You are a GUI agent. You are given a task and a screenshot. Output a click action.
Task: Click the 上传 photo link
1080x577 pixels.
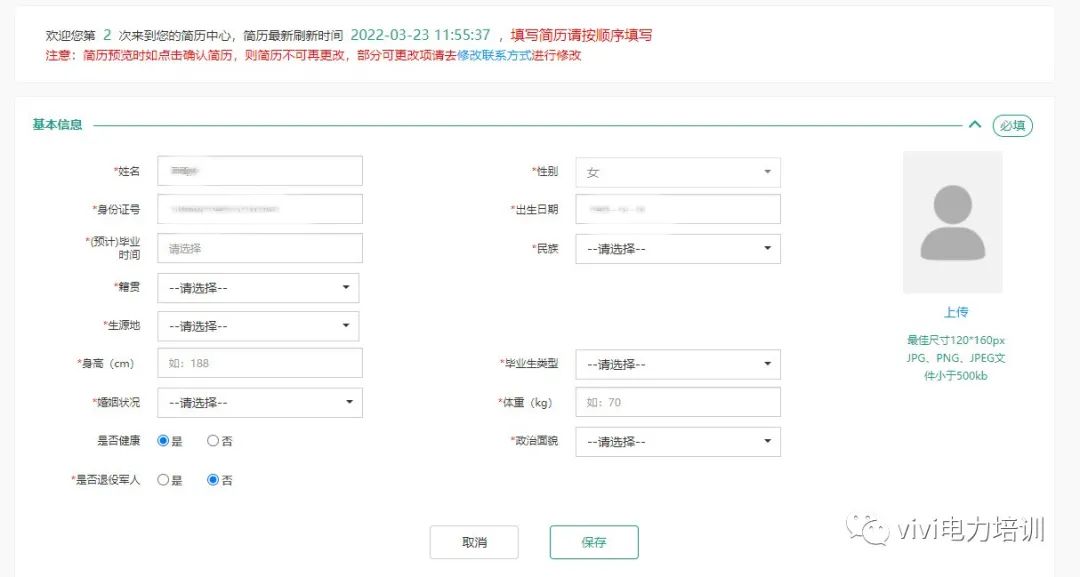tap(956, 312)
